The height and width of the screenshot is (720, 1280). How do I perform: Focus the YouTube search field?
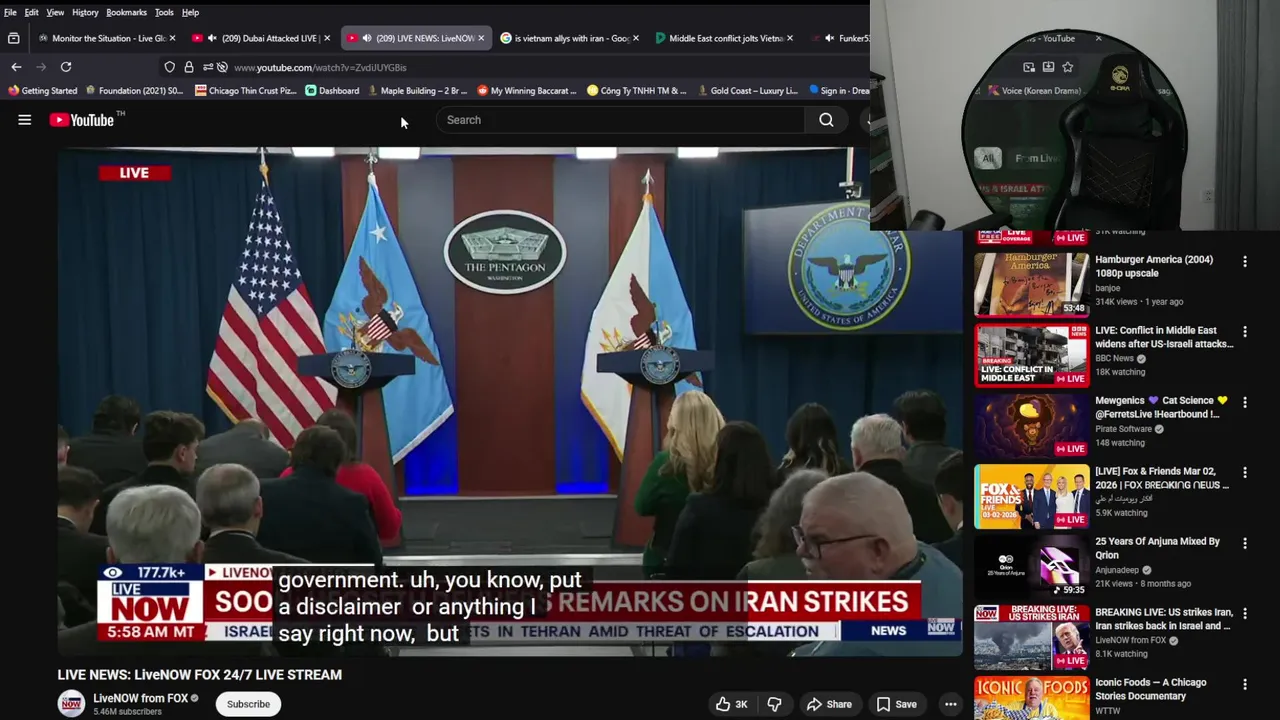[x=620, y=120]
